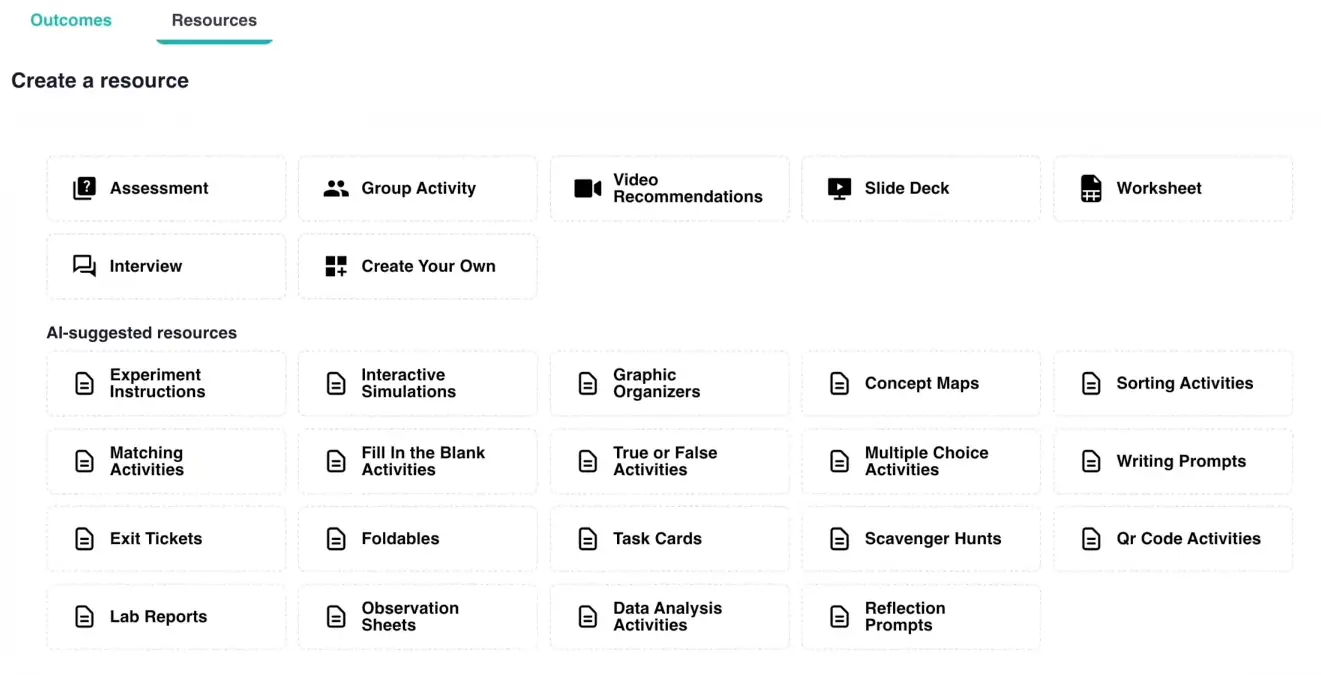
Task: Click the chat bubble icon on Interview
Action: [x=84, y=266]
